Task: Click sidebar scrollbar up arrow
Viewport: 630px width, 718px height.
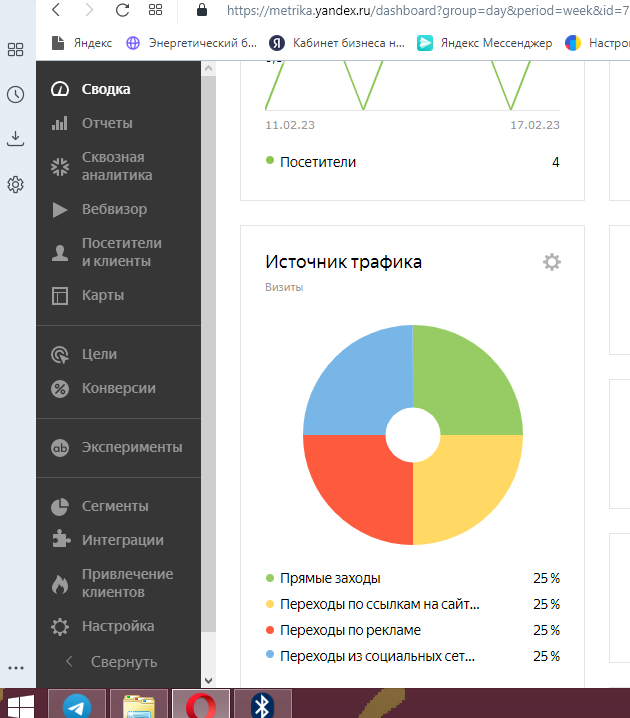Action: click(208, 69)
